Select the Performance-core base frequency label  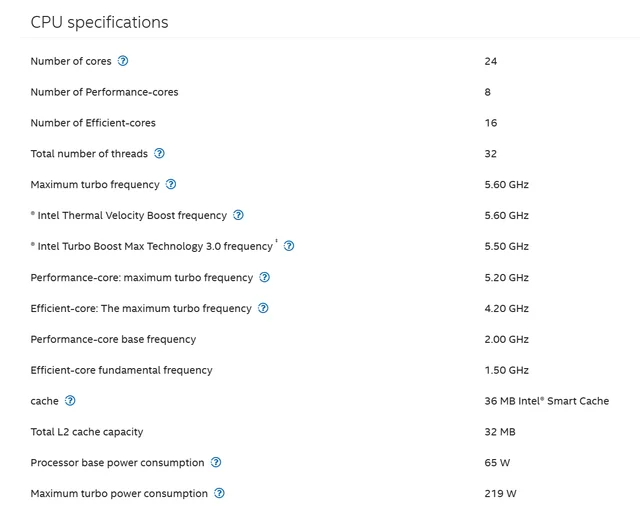click(113, 339)
